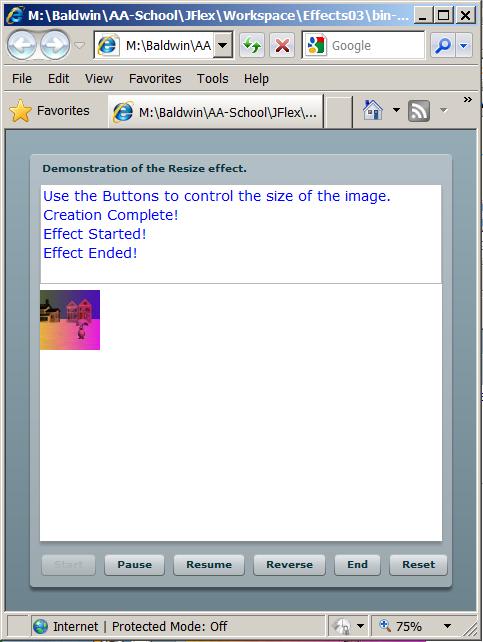Click the magnifier Search icon
483x642 pixels.
tap(443, 45)
